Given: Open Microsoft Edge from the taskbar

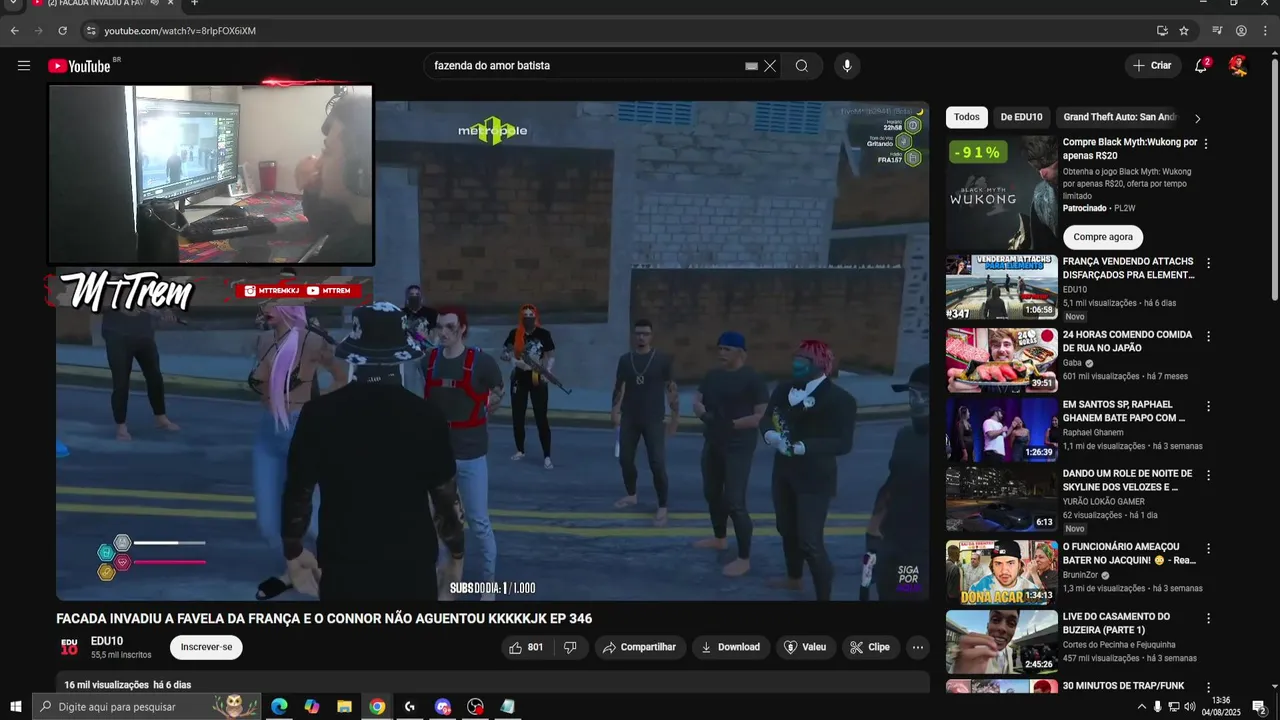Looking at the screenshot, I should pos(279,707).
